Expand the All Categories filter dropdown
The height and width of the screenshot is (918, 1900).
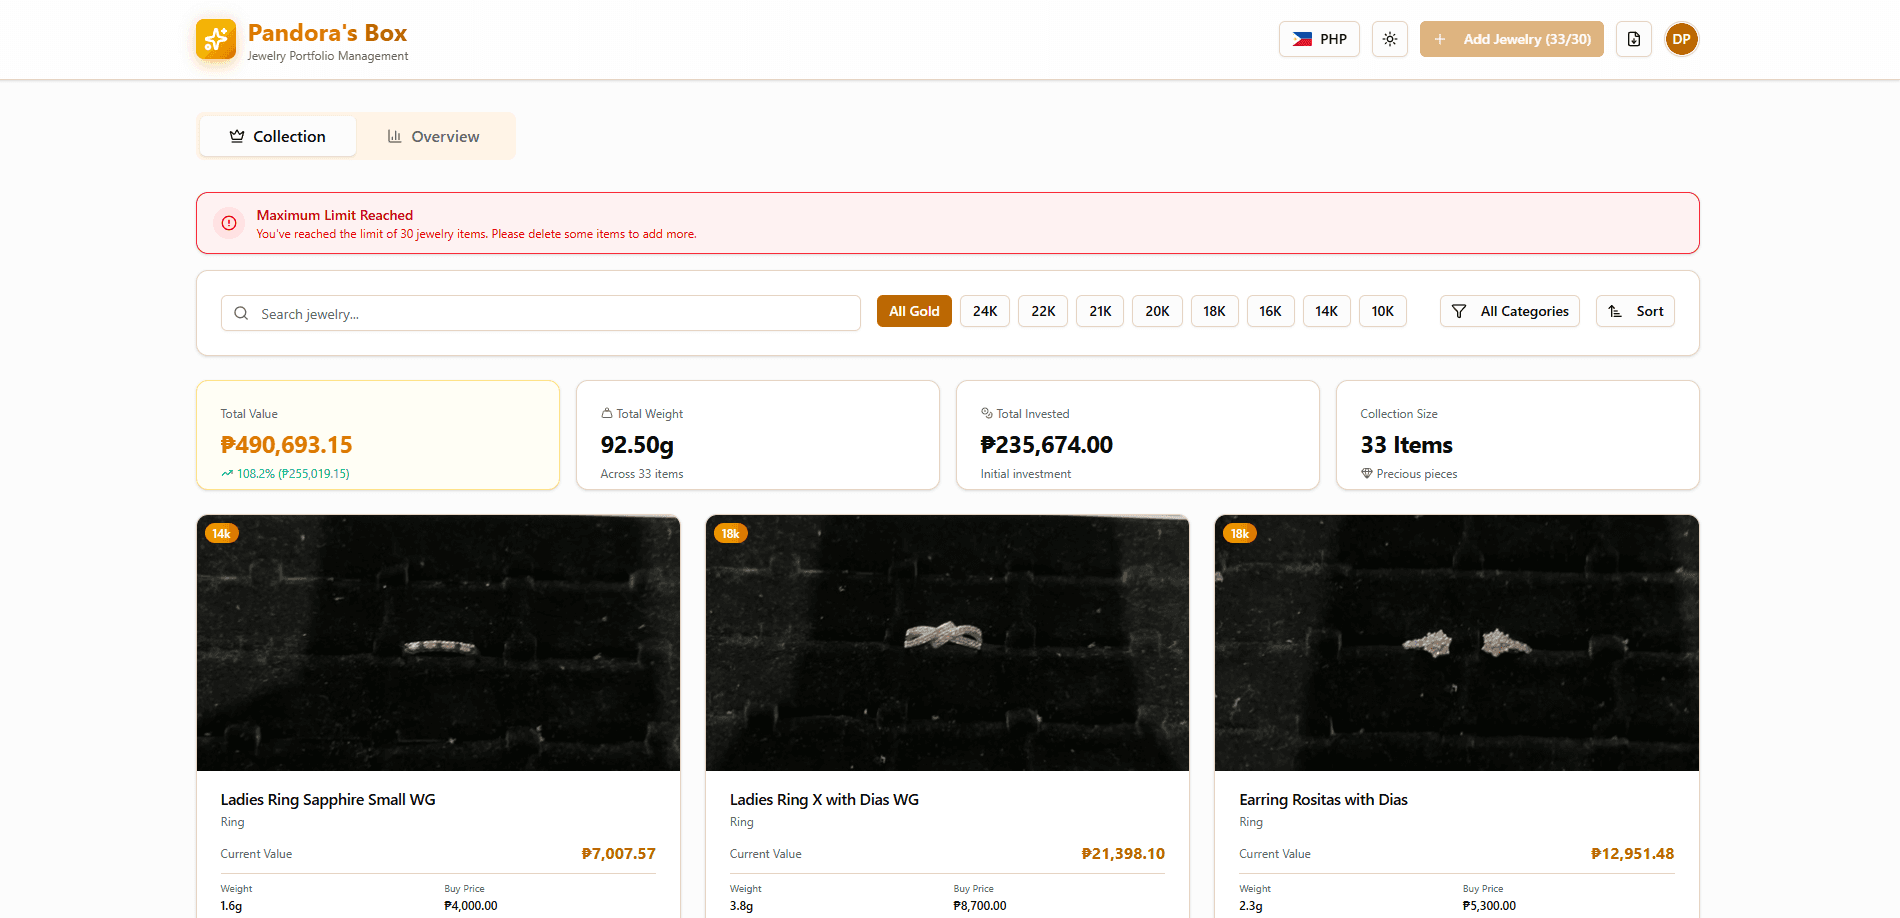pos(1509,311)
